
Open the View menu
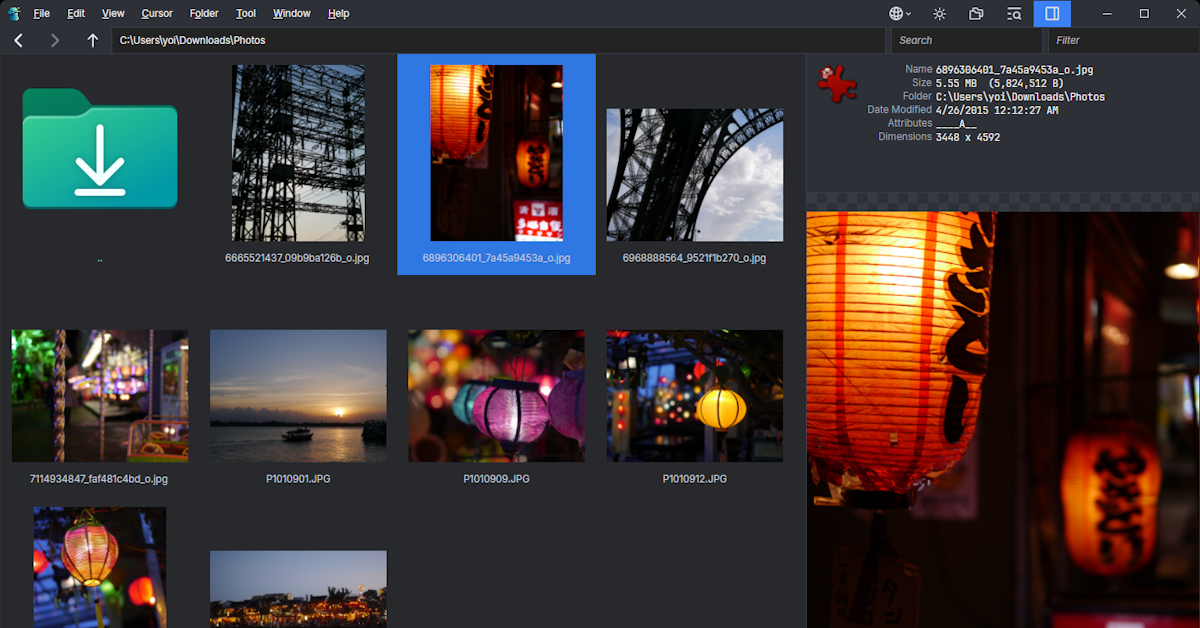point(113,14)
